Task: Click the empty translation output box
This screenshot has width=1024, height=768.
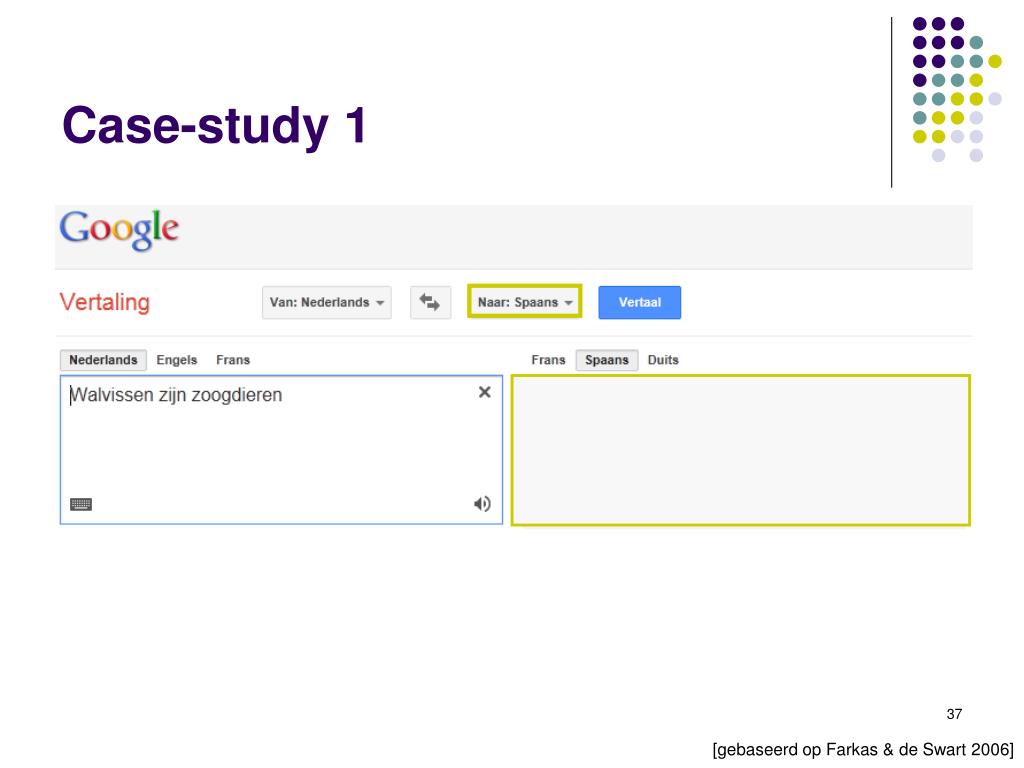Action: (741, 450)
